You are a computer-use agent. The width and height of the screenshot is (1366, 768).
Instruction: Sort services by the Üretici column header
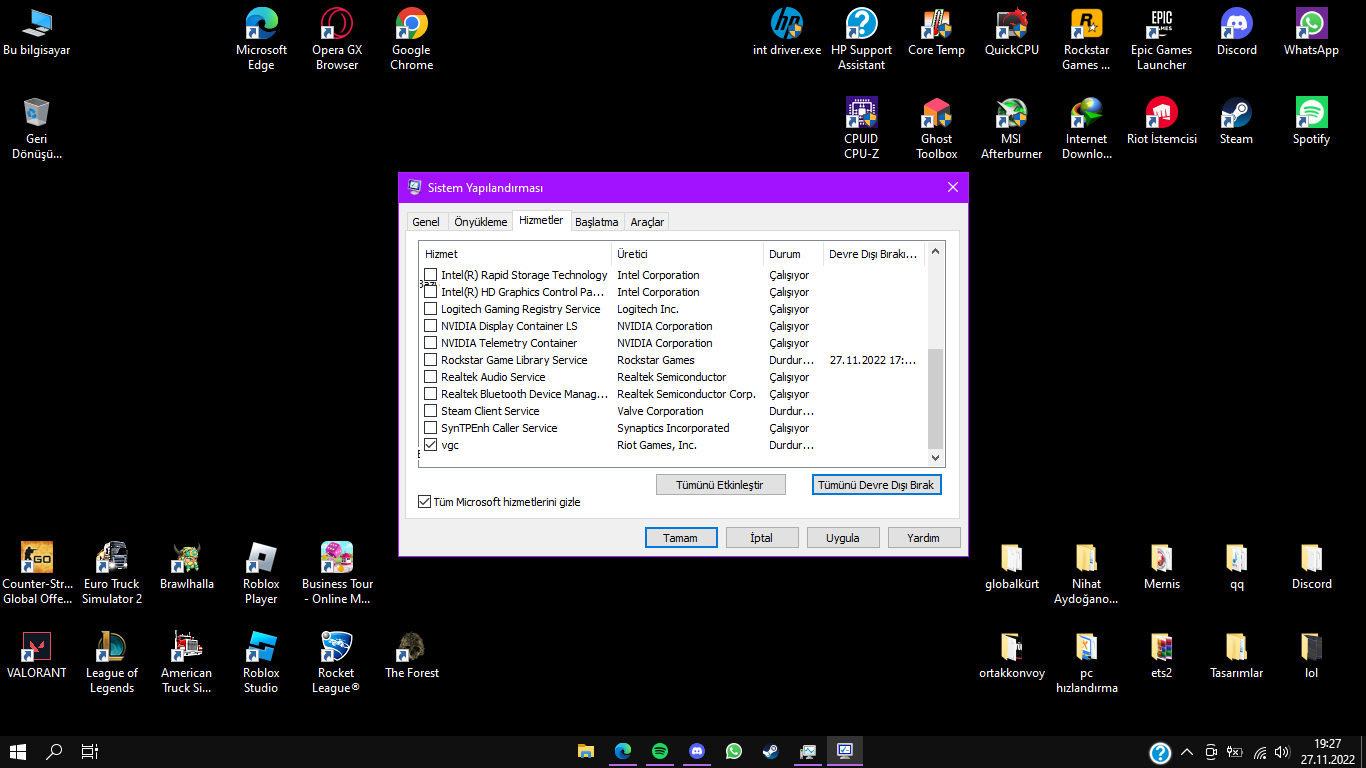[x=687, y=254]
